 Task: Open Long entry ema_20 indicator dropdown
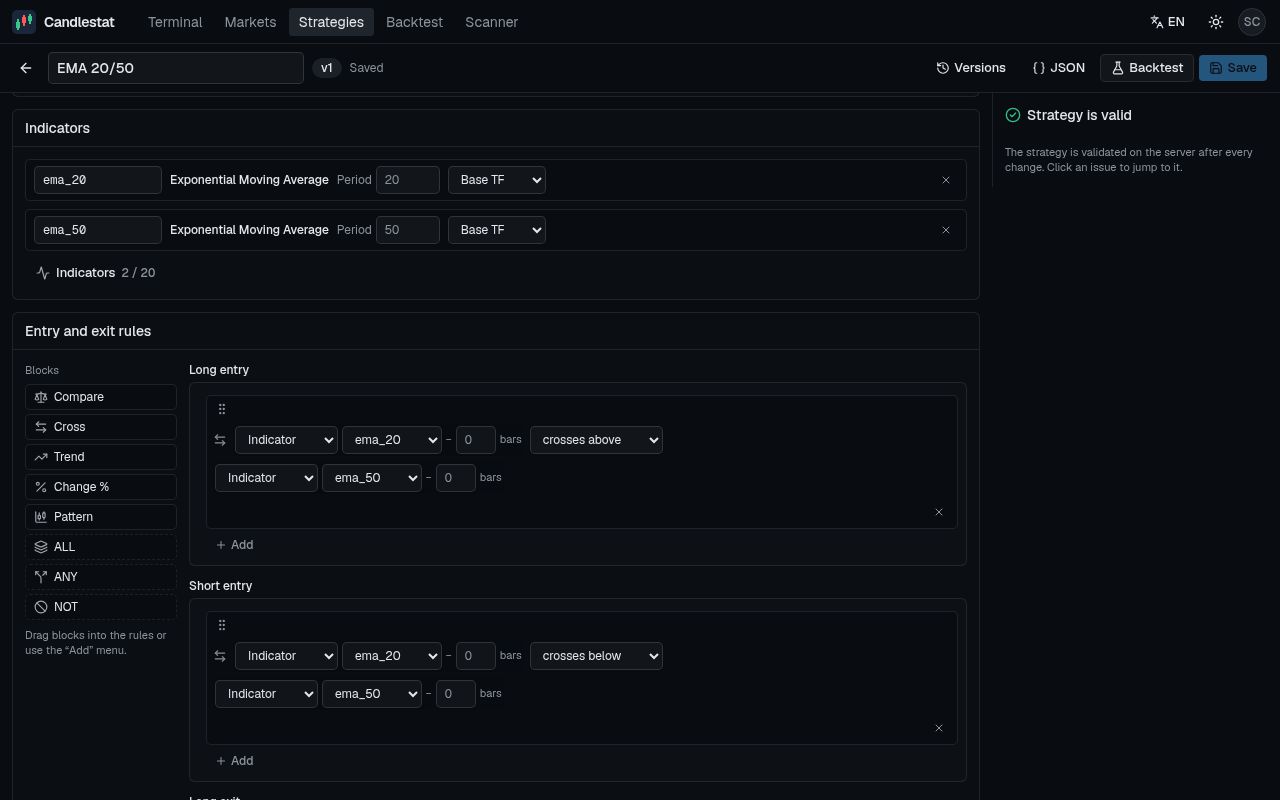tap(392, 440)
